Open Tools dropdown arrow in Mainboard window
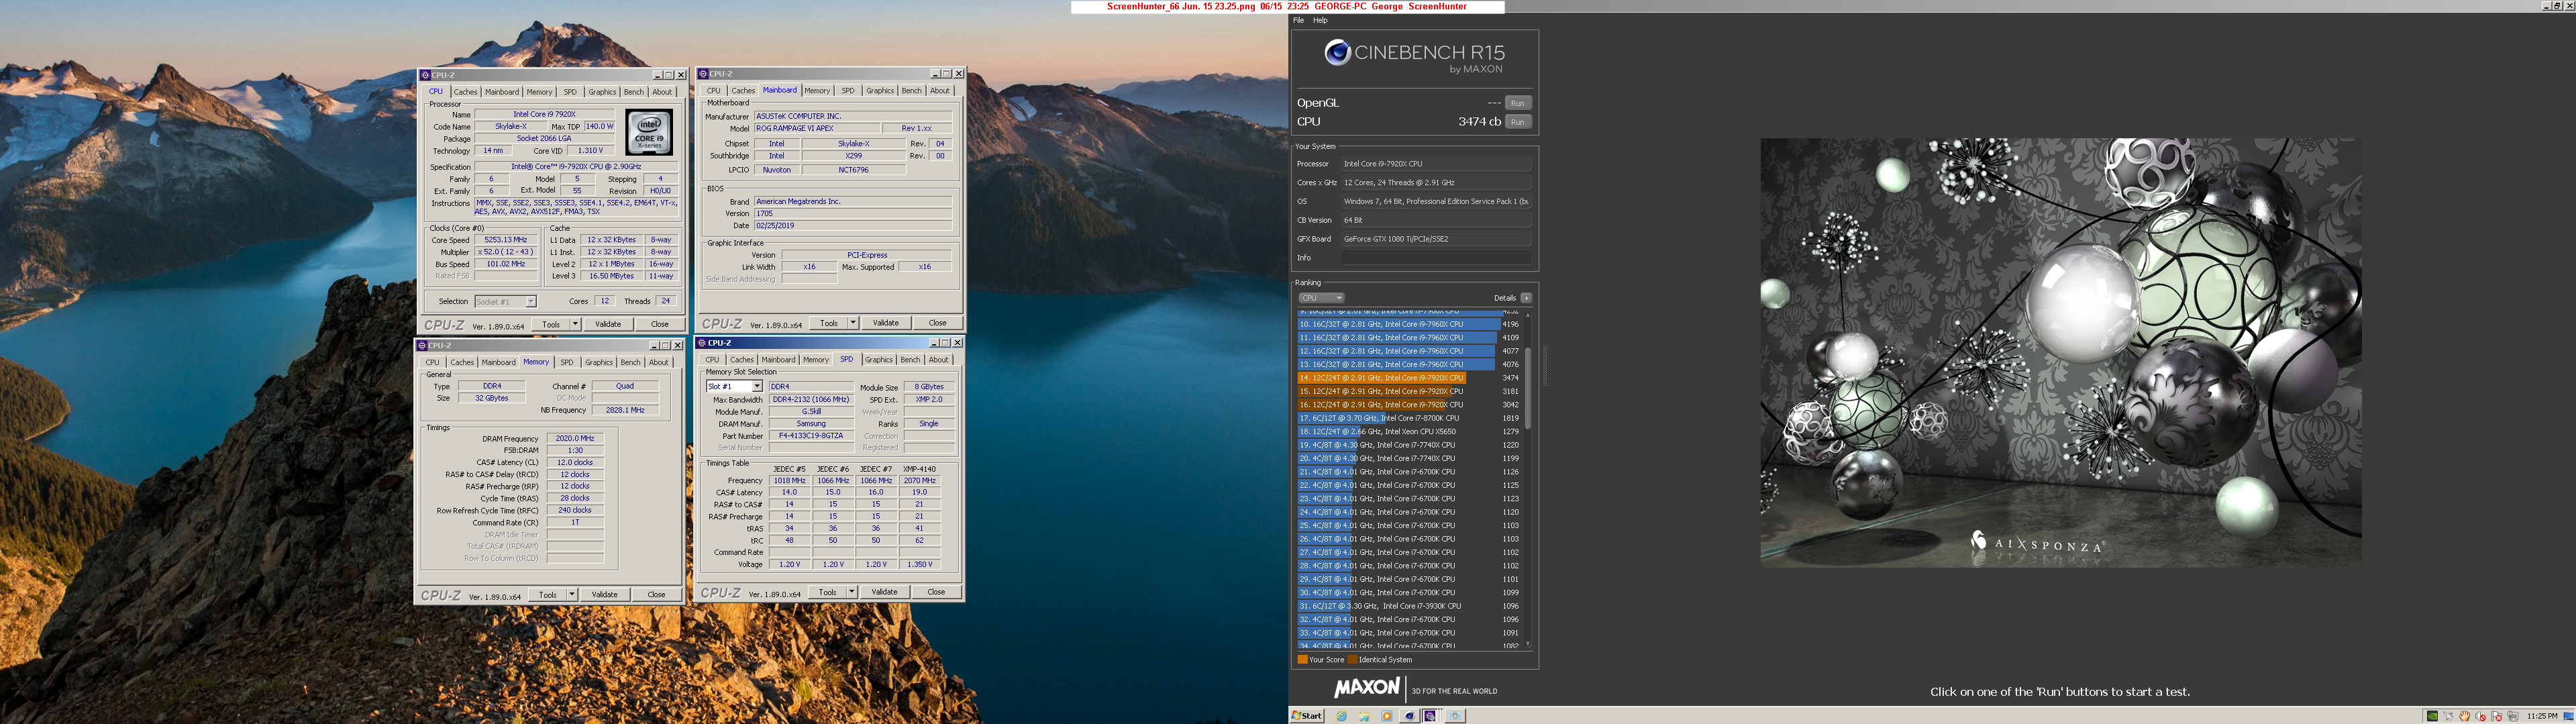 click(x=853, y=323)
